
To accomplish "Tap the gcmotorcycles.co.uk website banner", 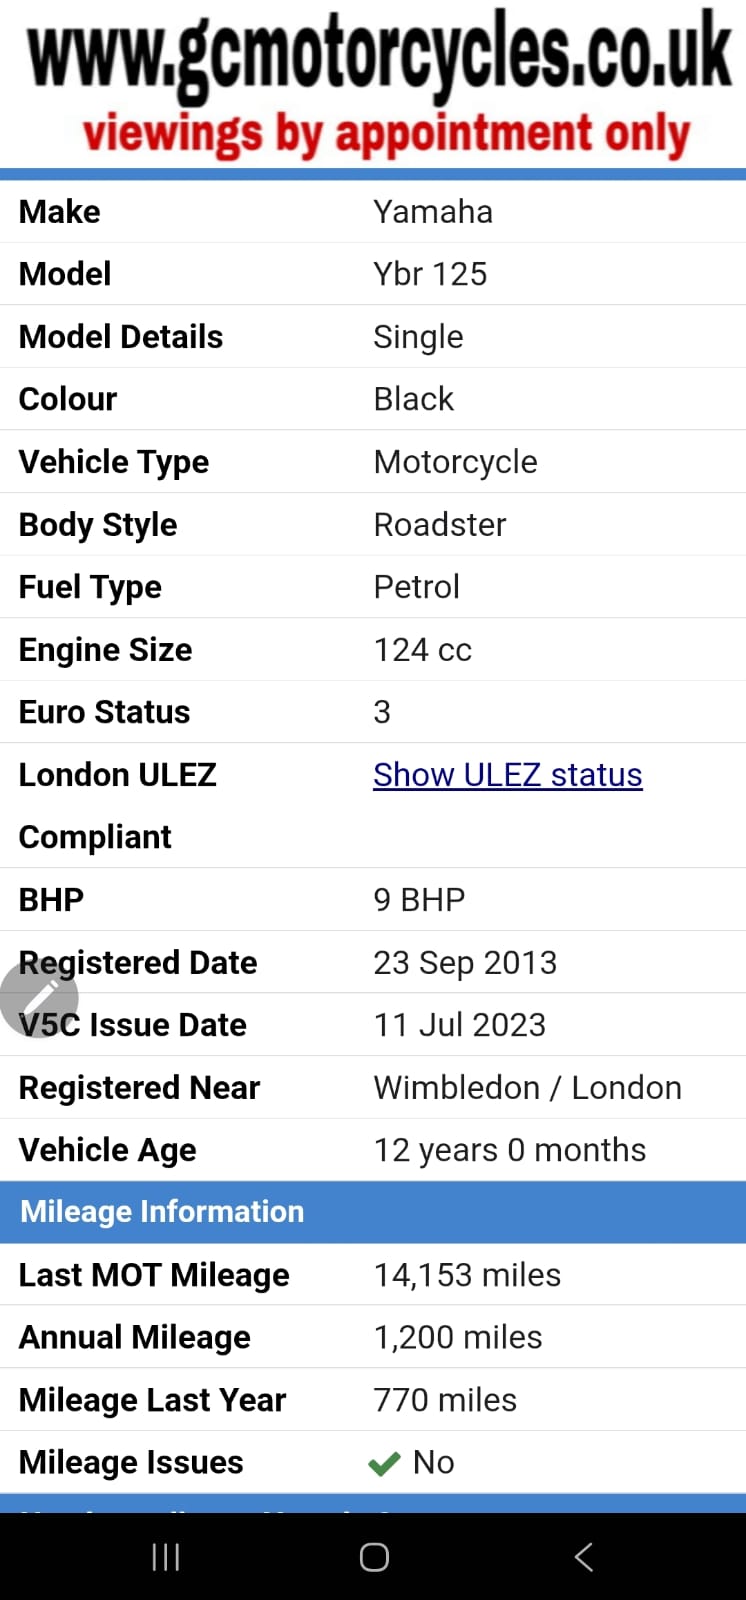I will 380,52.
